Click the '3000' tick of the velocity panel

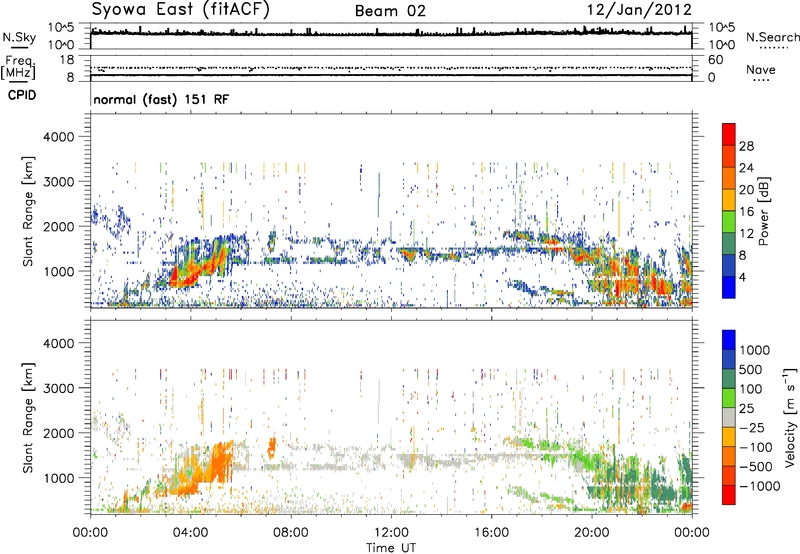[x=58, y=388]
